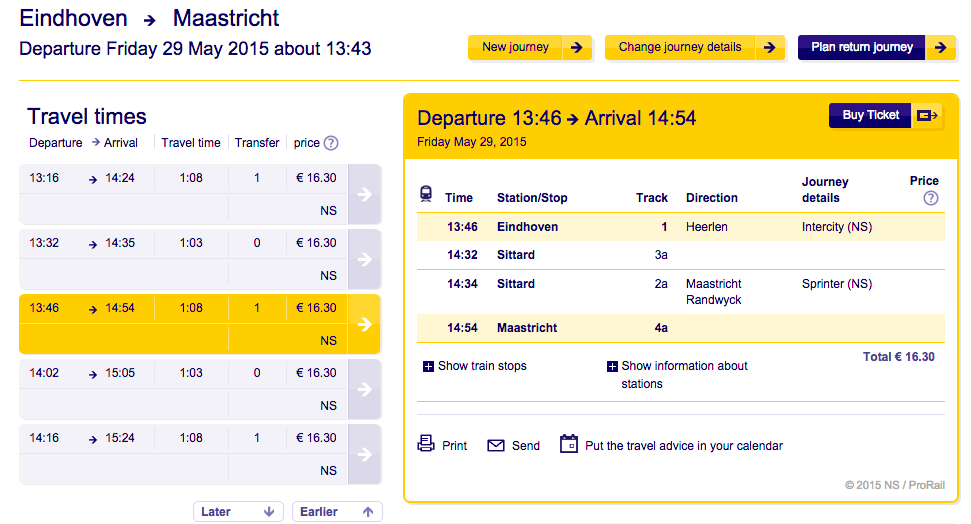Click the arrow on the 13:32 journey row
The width and height of the screenshot is (971, 524).
[364, 259]
